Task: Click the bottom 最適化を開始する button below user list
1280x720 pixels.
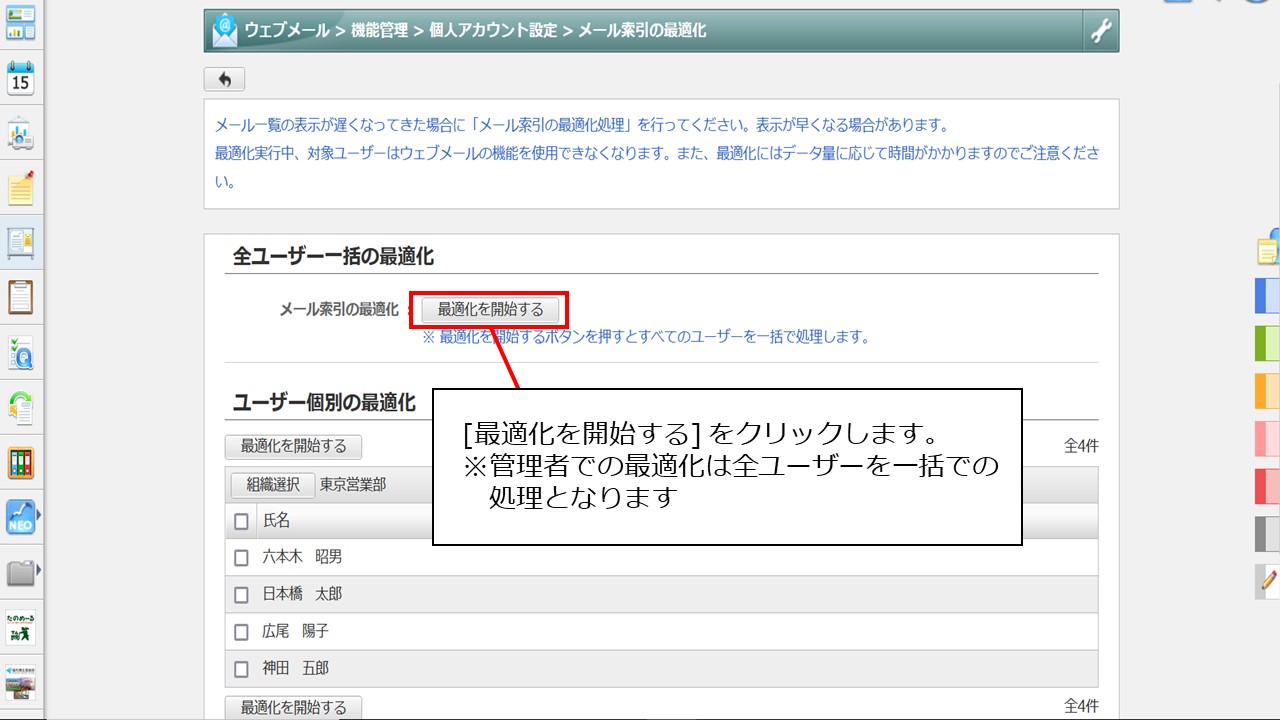Action: coord(293,707)
